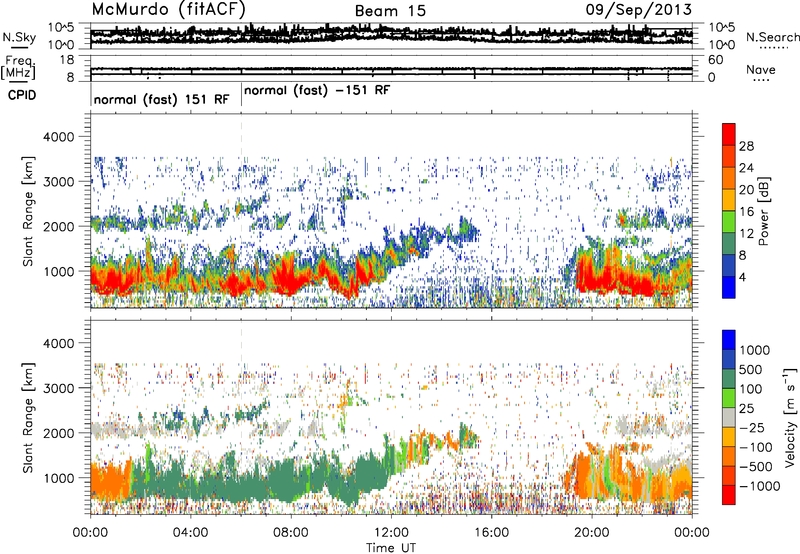Viewport: 800px width, 554px height.
Task: Click the '04:00' time axis tick label
Action: 191,533
